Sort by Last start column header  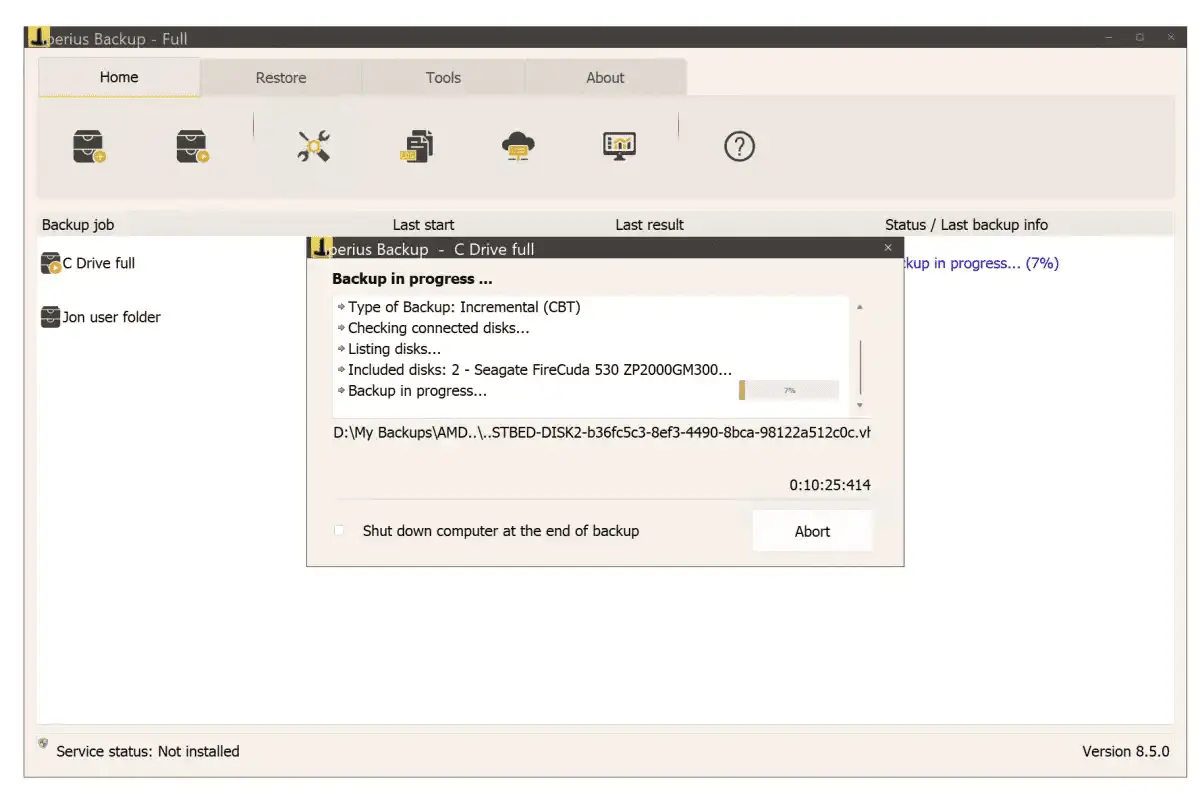pos(423,225)
